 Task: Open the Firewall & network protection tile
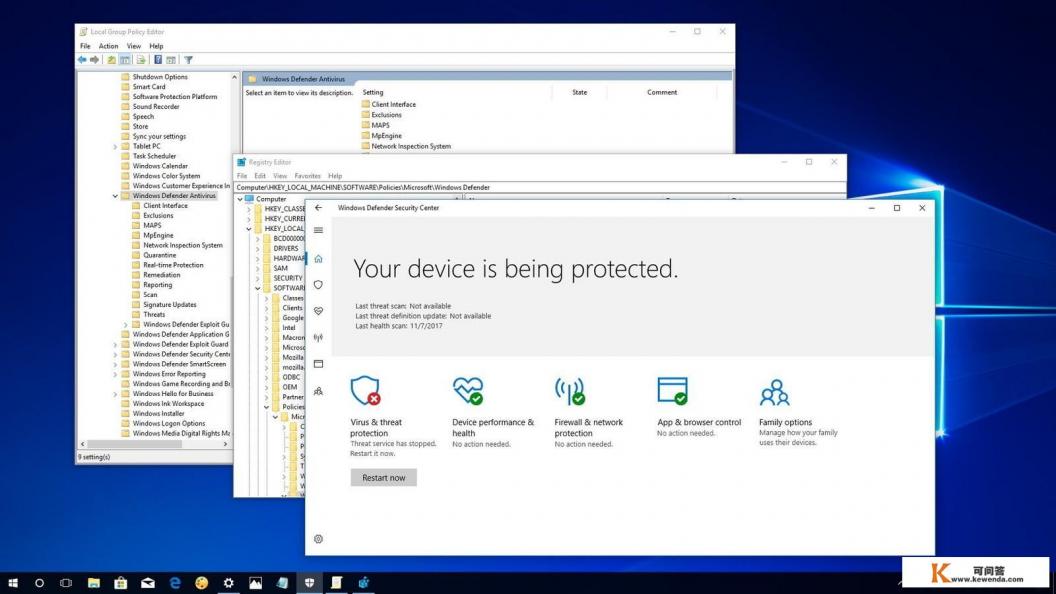(x=589, y=411)
